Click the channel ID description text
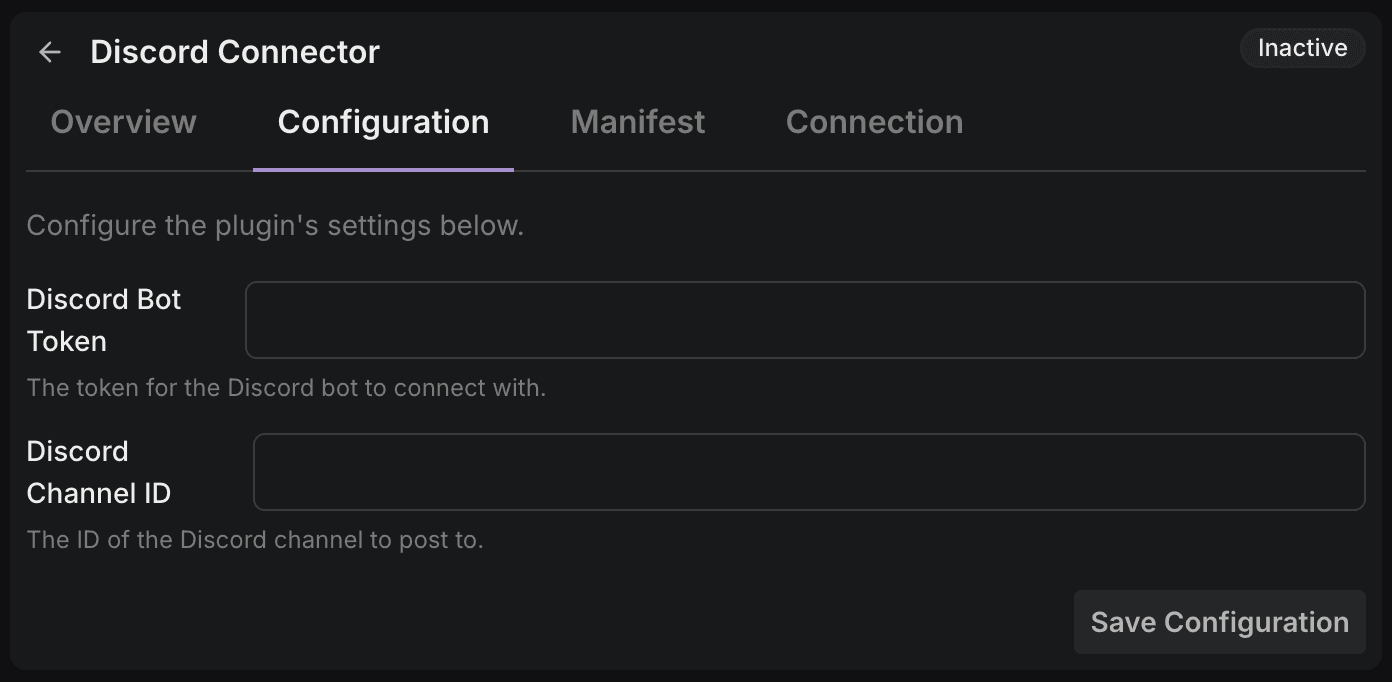 tap(254, 539)
